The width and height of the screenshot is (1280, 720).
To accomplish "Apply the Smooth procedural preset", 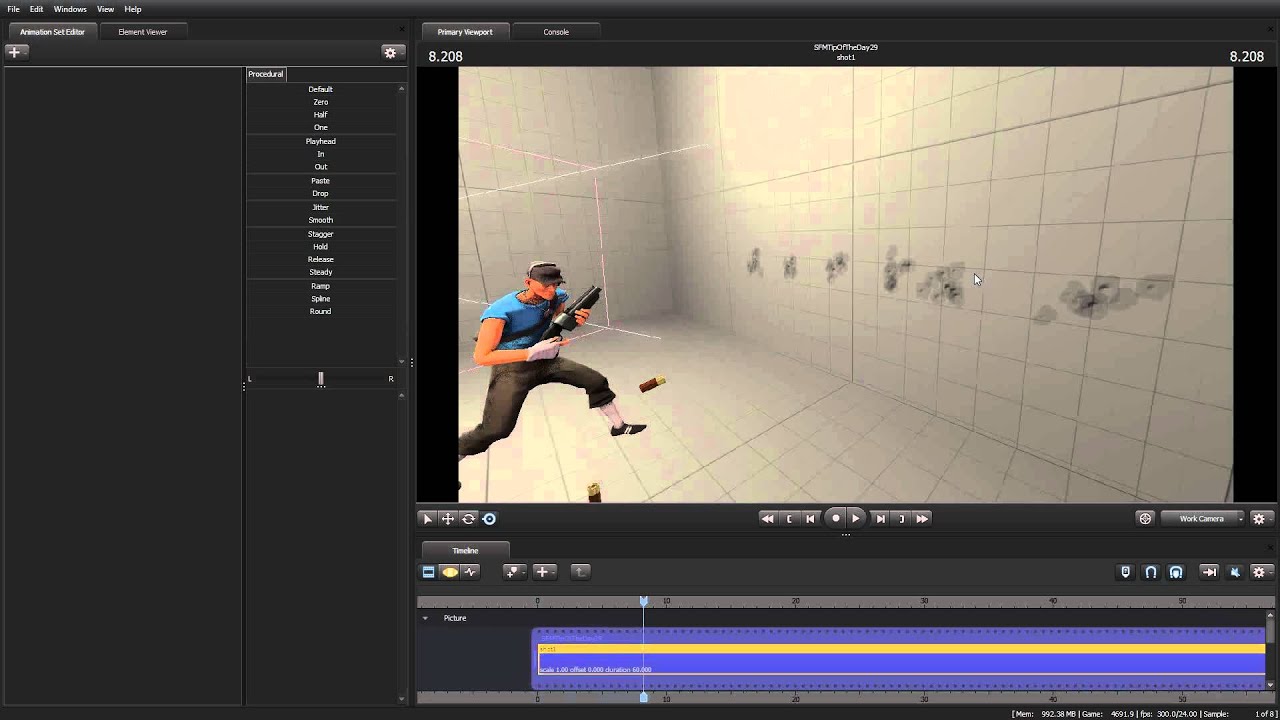I will coord(320,220).
